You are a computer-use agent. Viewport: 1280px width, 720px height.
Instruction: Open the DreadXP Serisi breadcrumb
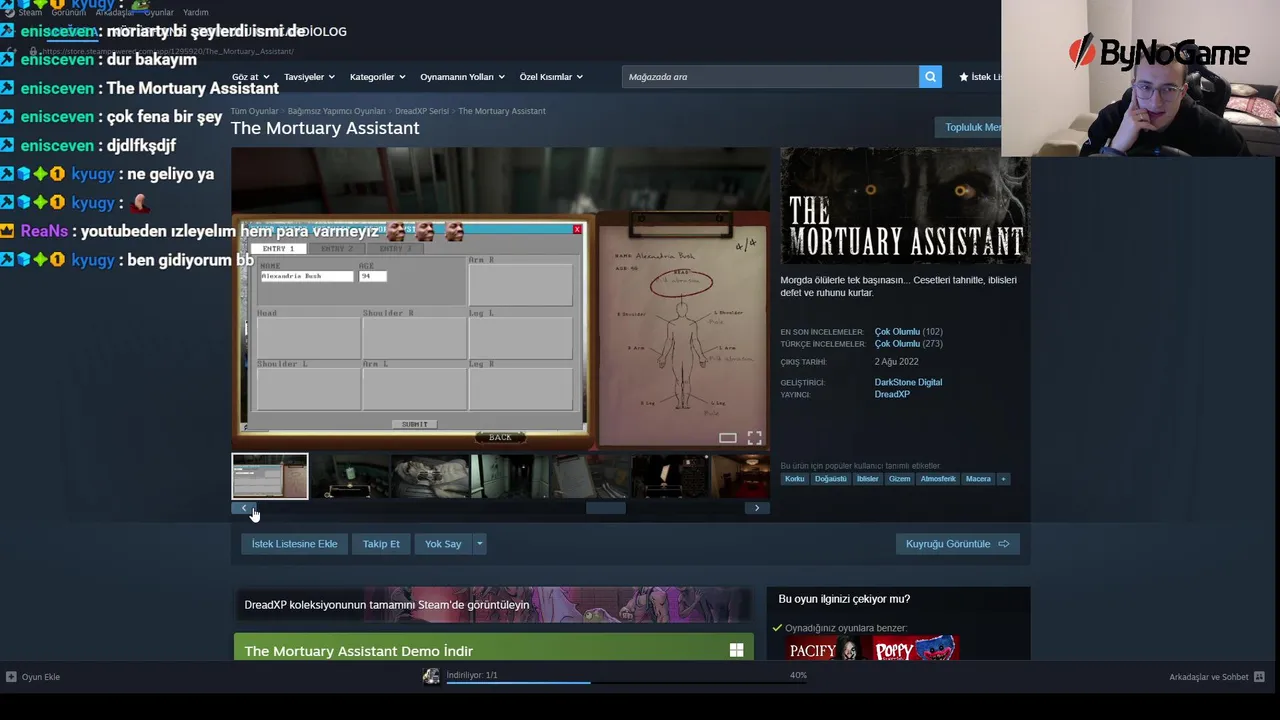(x=421, y=111)
